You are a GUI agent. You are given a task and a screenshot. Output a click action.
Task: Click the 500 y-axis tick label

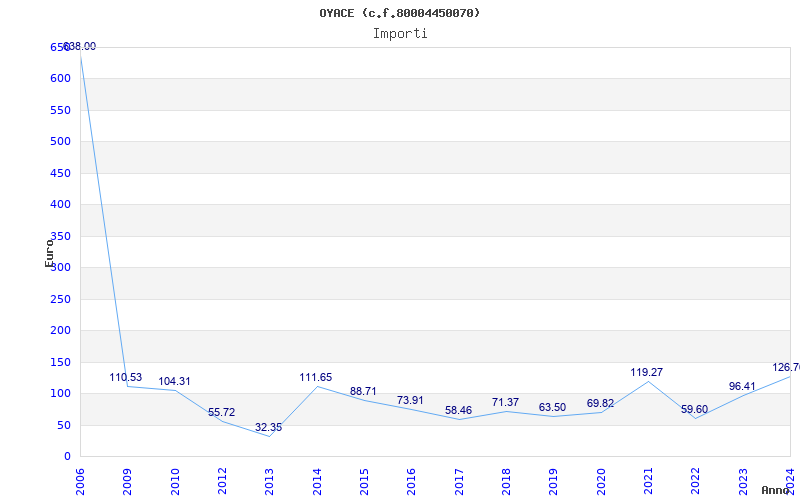[x=60, y=141]
